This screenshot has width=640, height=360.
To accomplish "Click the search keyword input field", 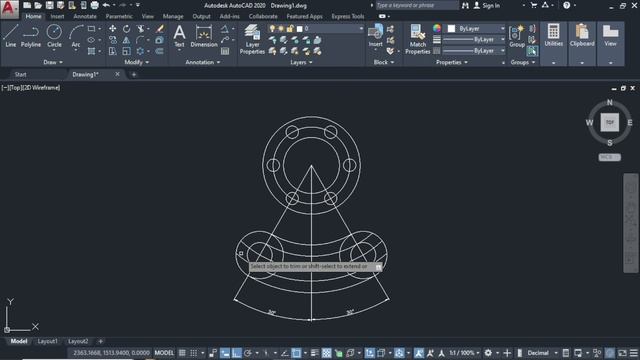I will tap(416, 5).
